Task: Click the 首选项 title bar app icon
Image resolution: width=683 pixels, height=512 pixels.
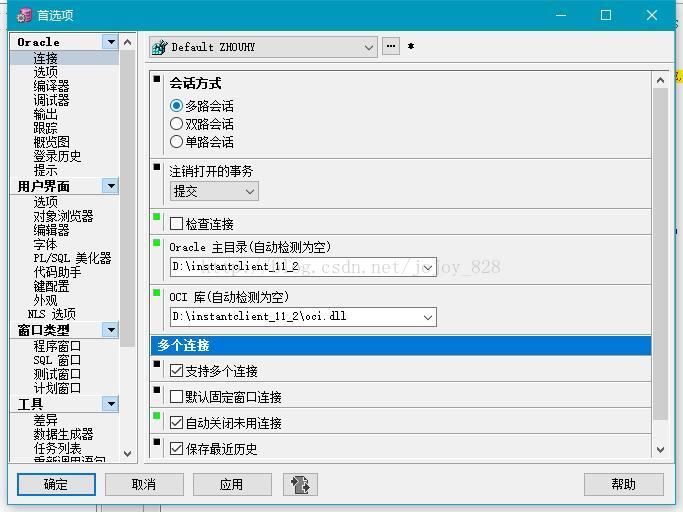Action: pyautogui.click(x=24, y=15)
